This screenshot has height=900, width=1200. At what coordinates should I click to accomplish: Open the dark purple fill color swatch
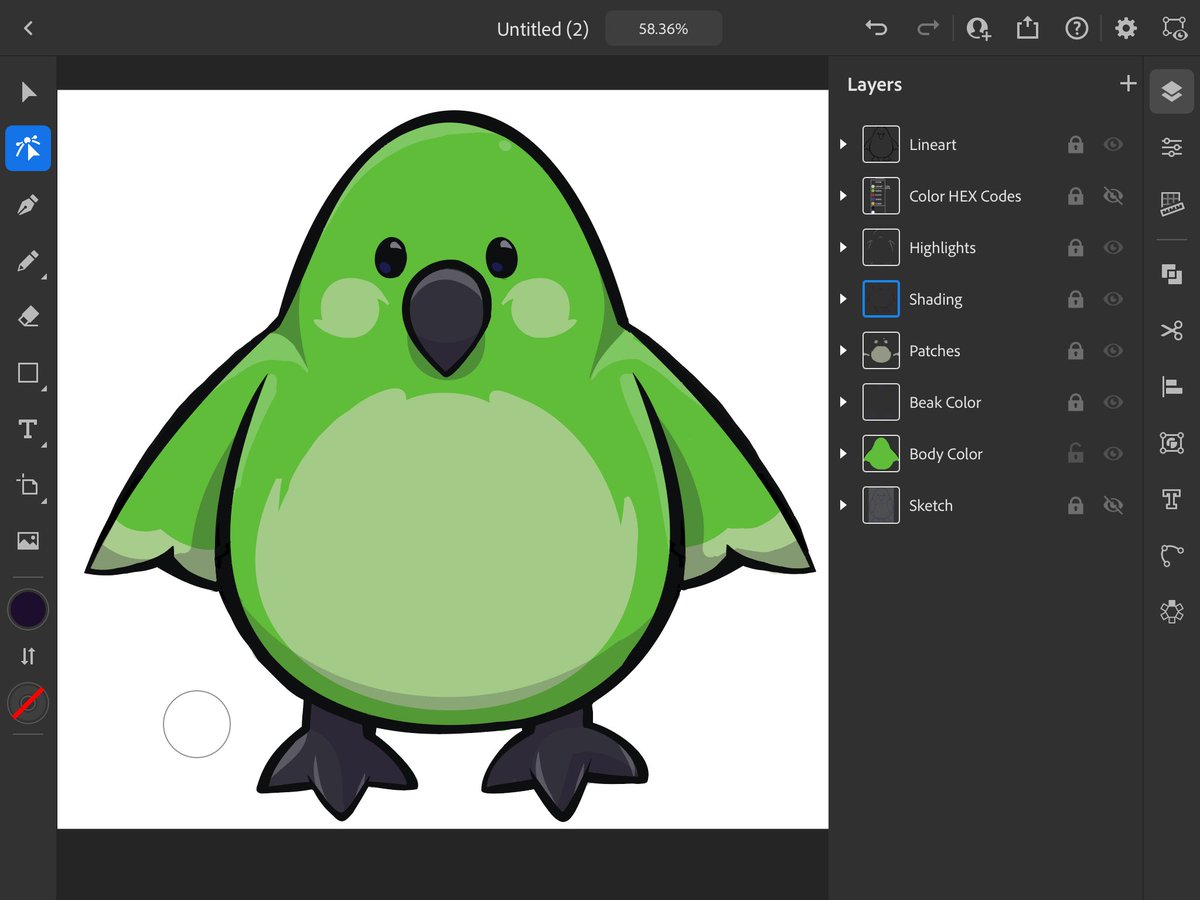pos(28,609)
